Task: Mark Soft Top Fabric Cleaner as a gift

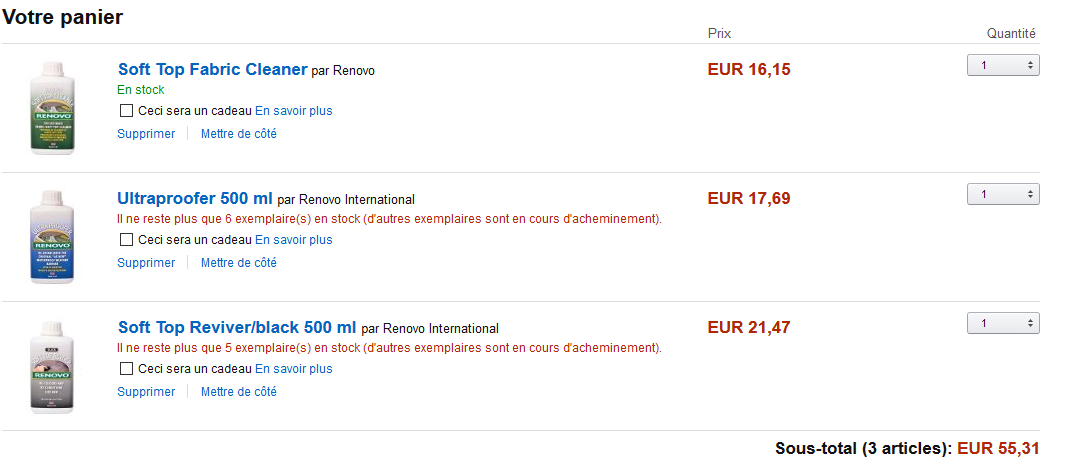Action: (x=126, y=110)
